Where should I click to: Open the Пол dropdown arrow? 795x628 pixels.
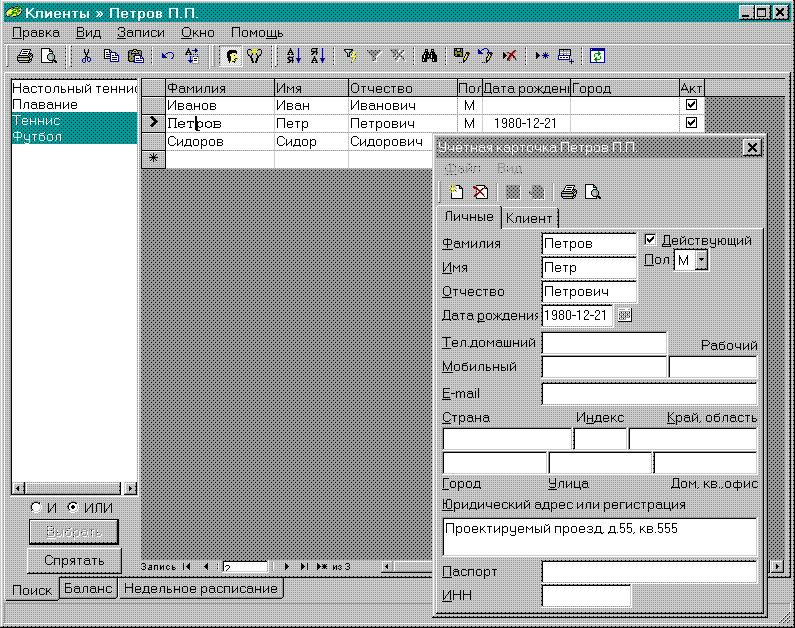tap(701, 261)
